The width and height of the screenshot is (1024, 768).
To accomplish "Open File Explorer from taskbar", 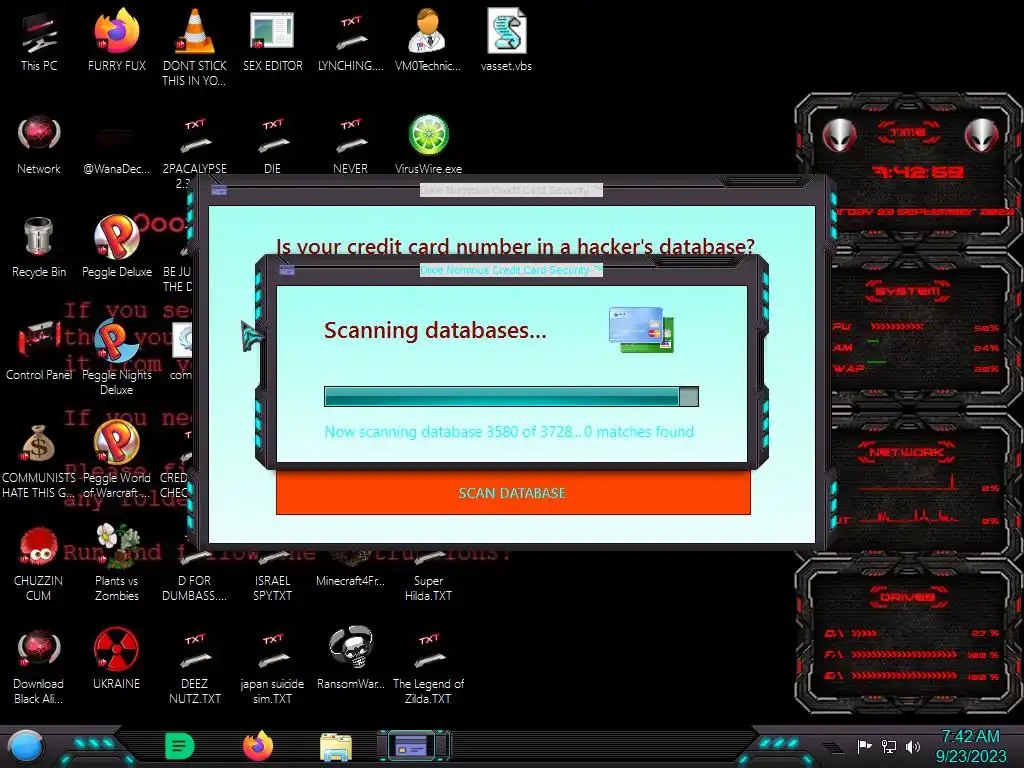I will (x=336, y=747).
